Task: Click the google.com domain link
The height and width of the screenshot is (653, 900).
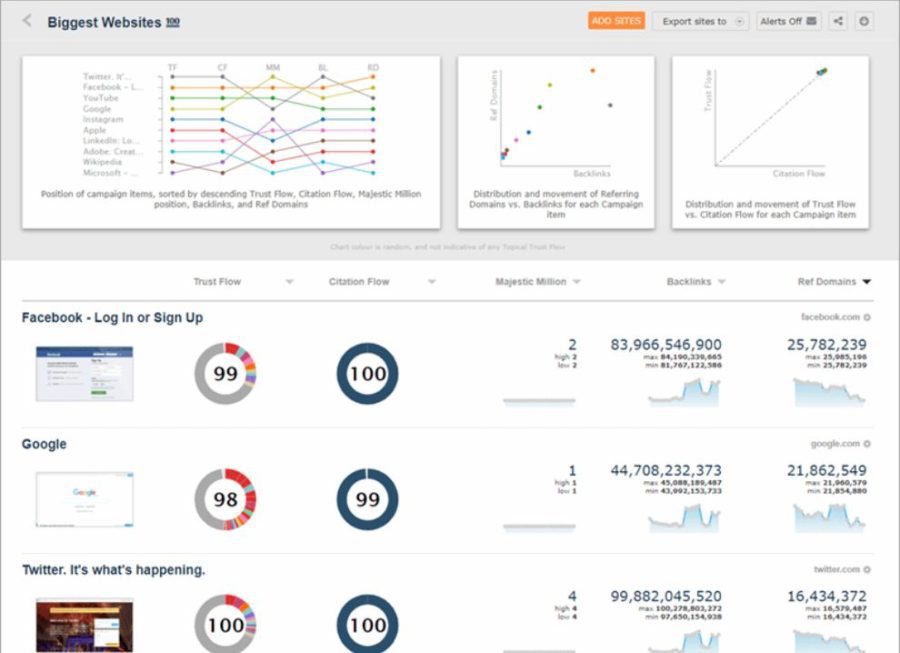Action: (x=835, y=444)
